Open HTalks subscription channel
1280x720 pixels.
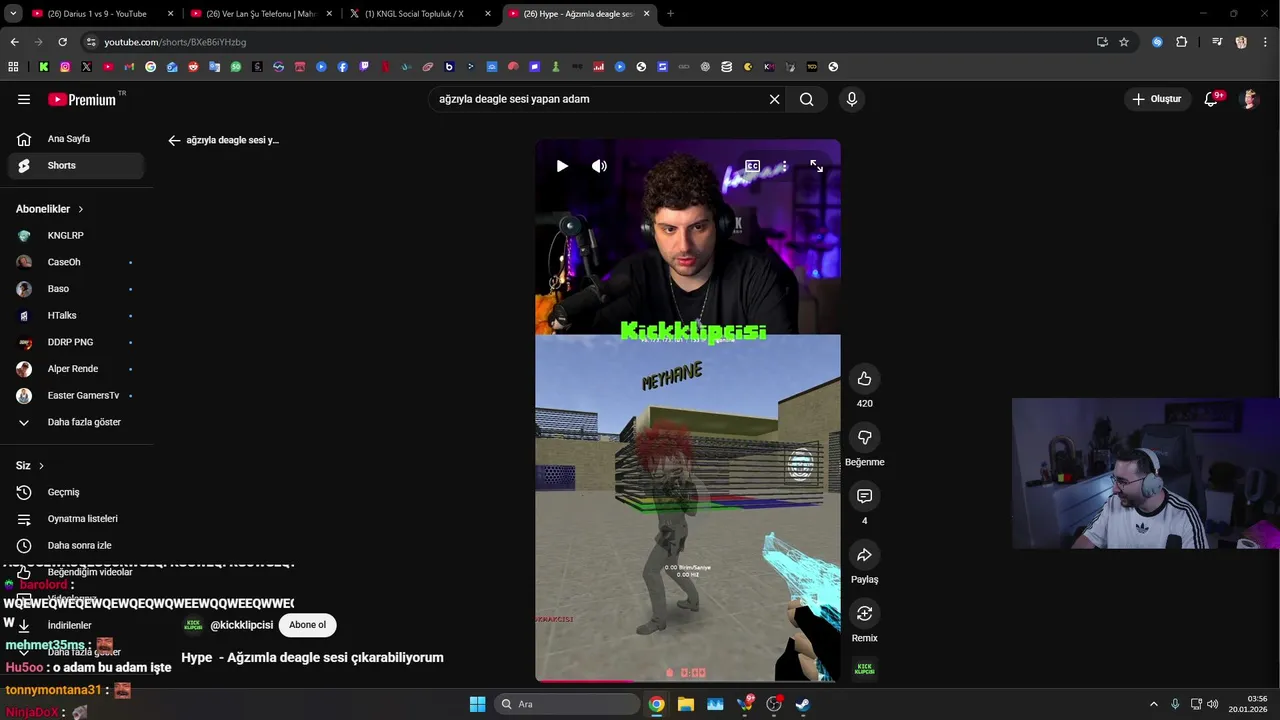[76, 316]
